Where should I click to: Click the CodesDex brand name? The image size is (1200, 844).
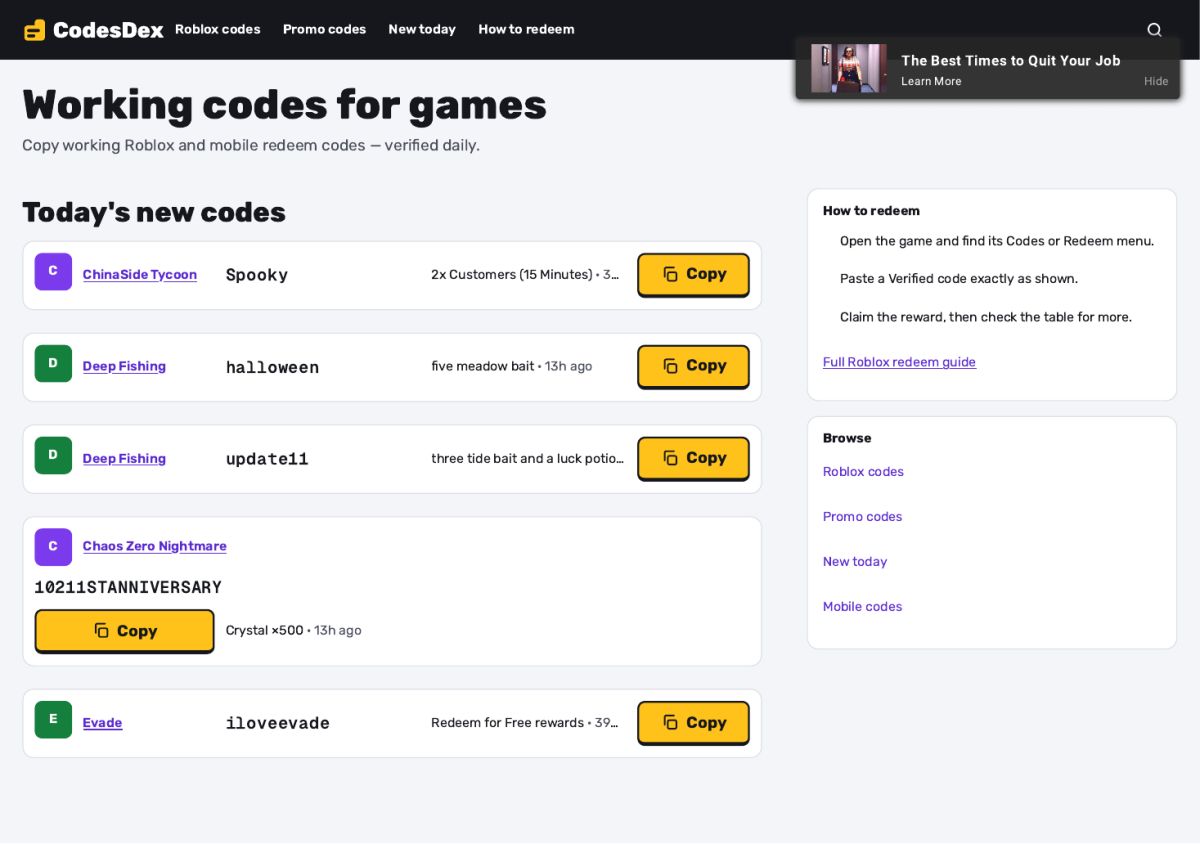point(108,30)
